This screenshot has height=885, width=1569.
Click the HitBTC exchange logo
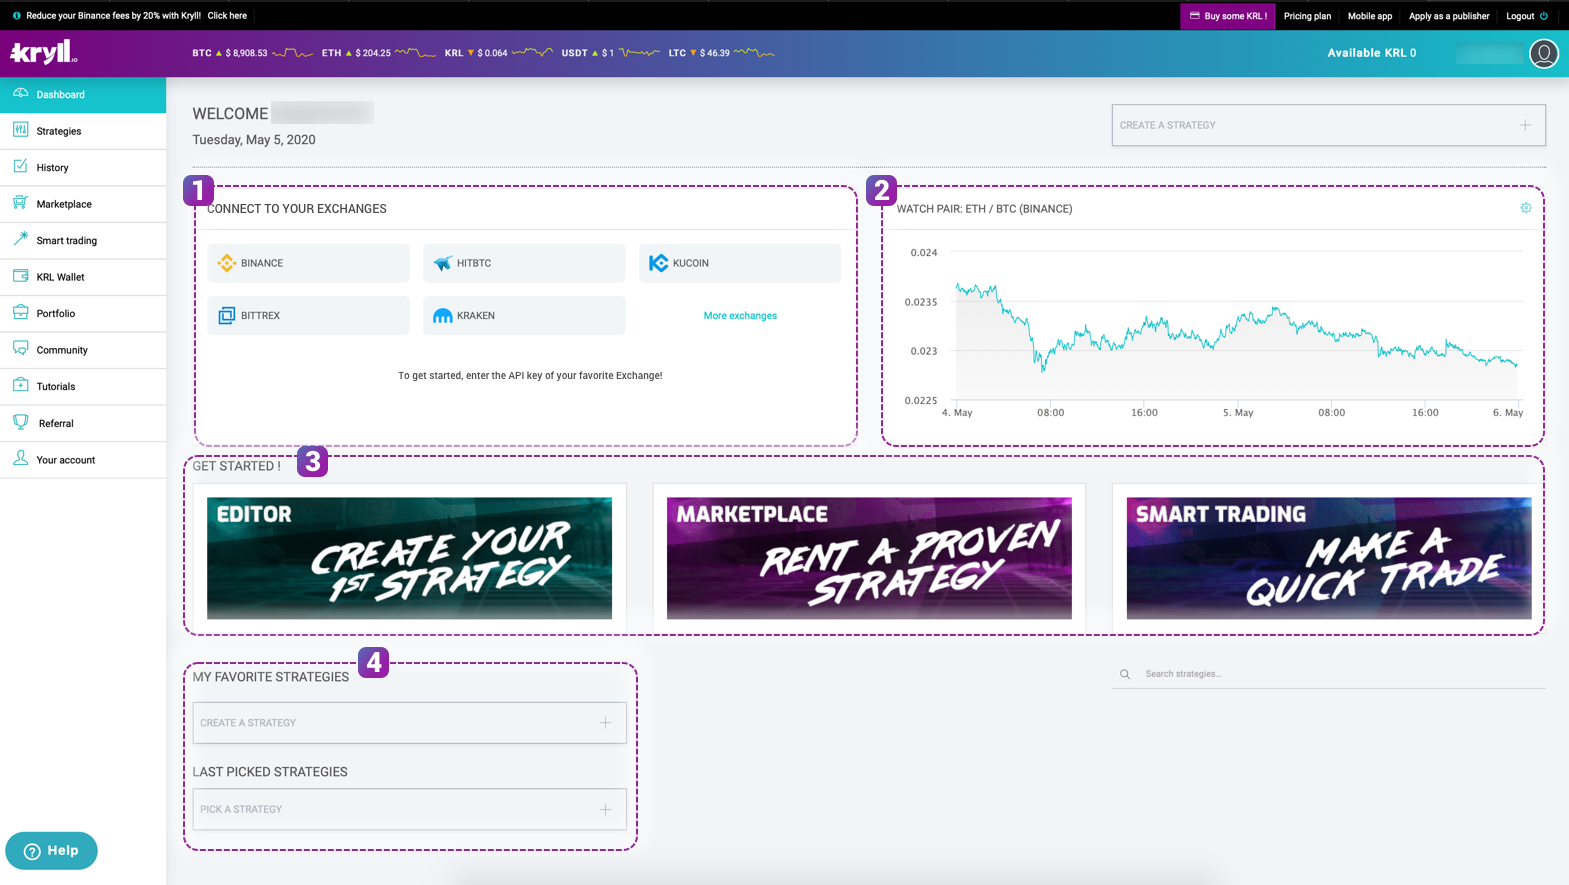[x=443, y=263]
